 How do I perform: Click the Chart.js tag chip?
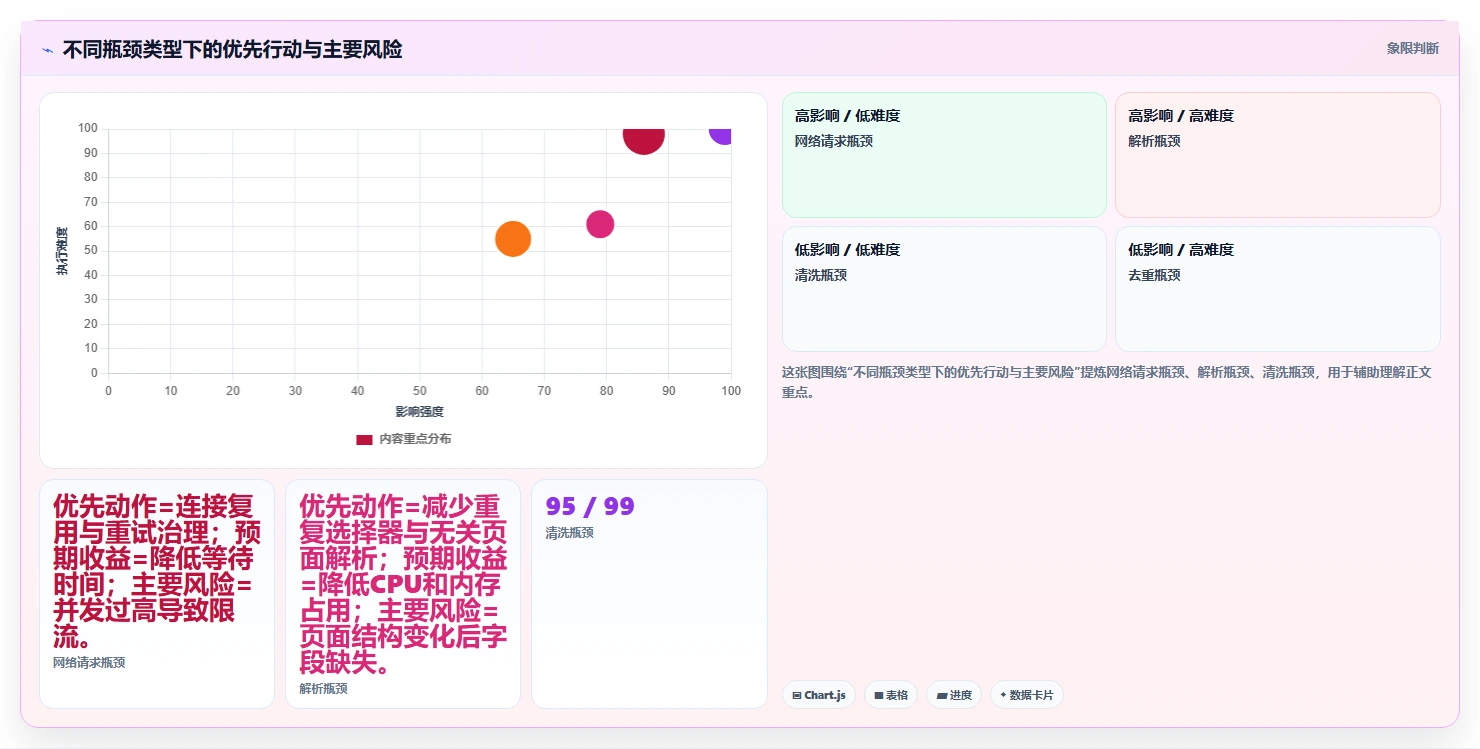pyautogui.click(x=819, y=695)
